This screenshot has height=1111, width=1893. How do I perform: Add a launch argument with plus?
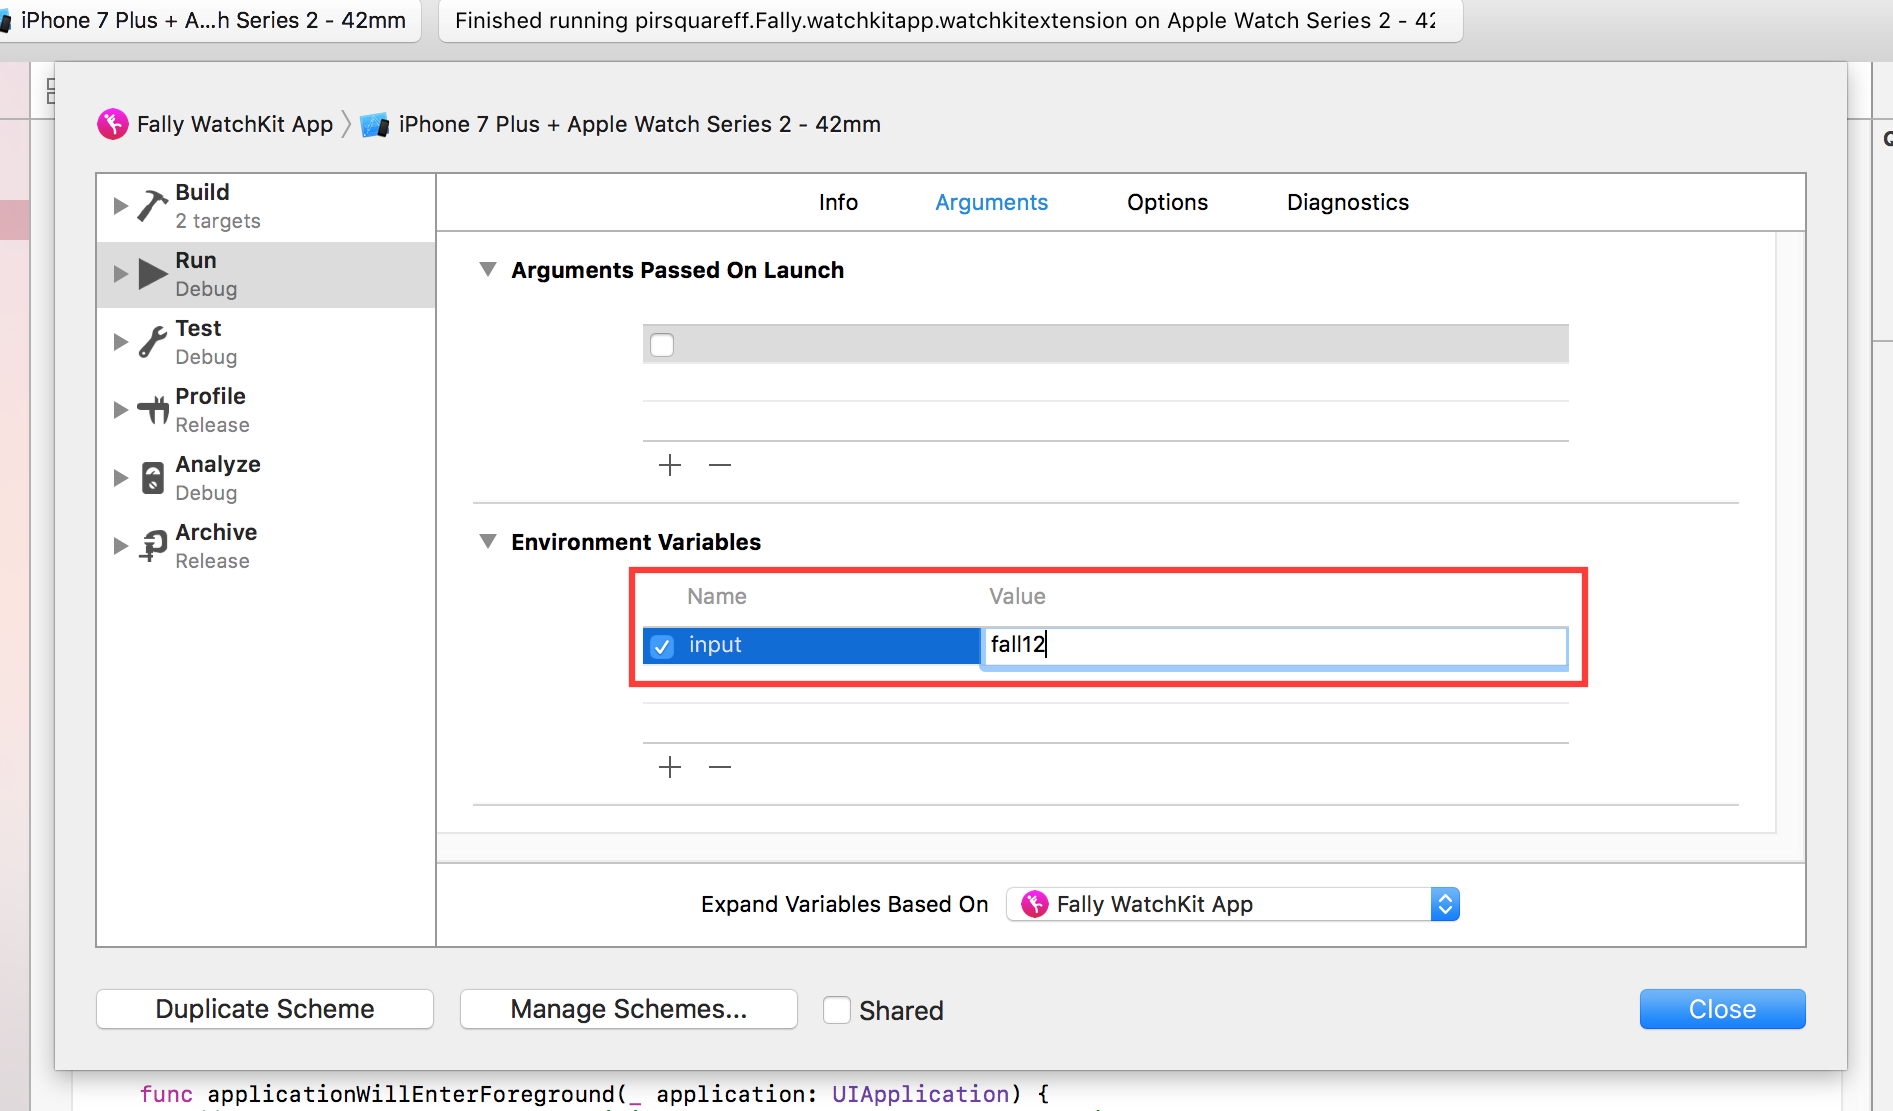(x=670, y=465)
